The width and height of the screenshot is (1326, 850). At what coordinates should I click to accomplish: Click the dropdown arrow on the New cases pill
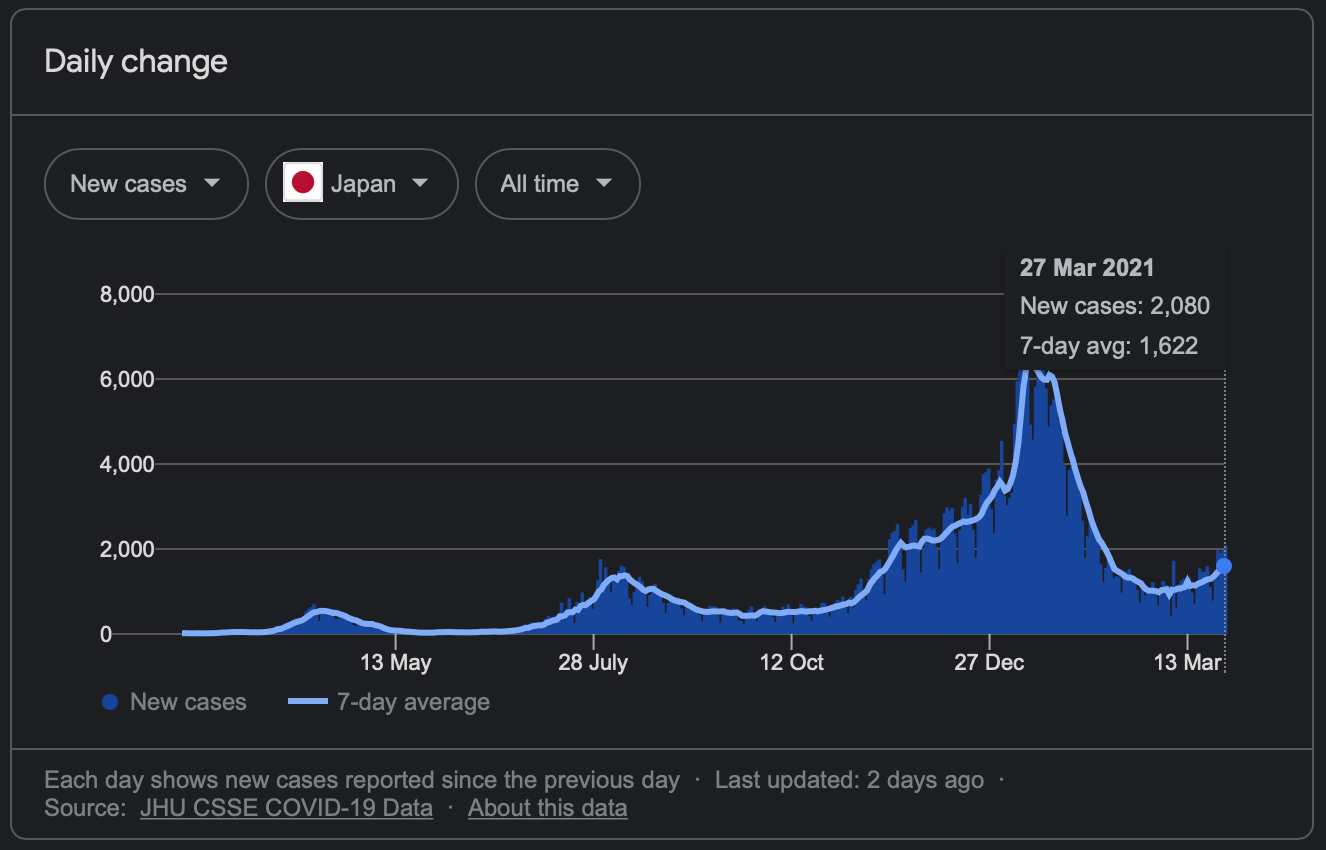(212, 183)
